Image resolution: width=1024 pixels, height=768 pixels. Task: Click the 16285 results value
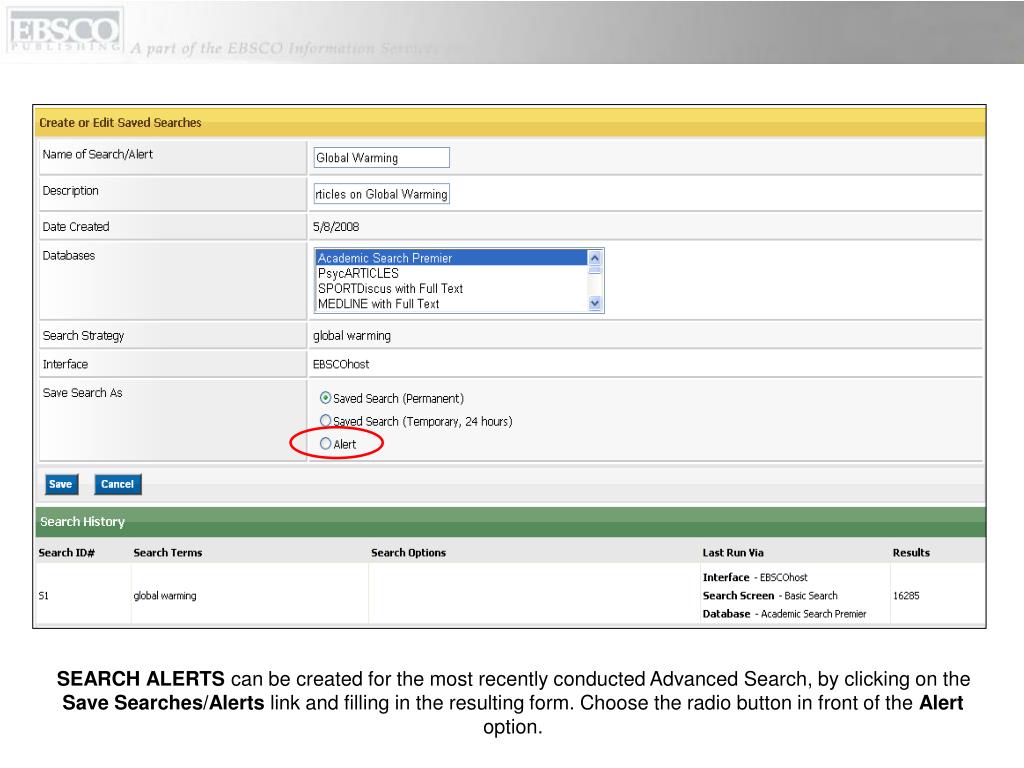coord(906,596)
